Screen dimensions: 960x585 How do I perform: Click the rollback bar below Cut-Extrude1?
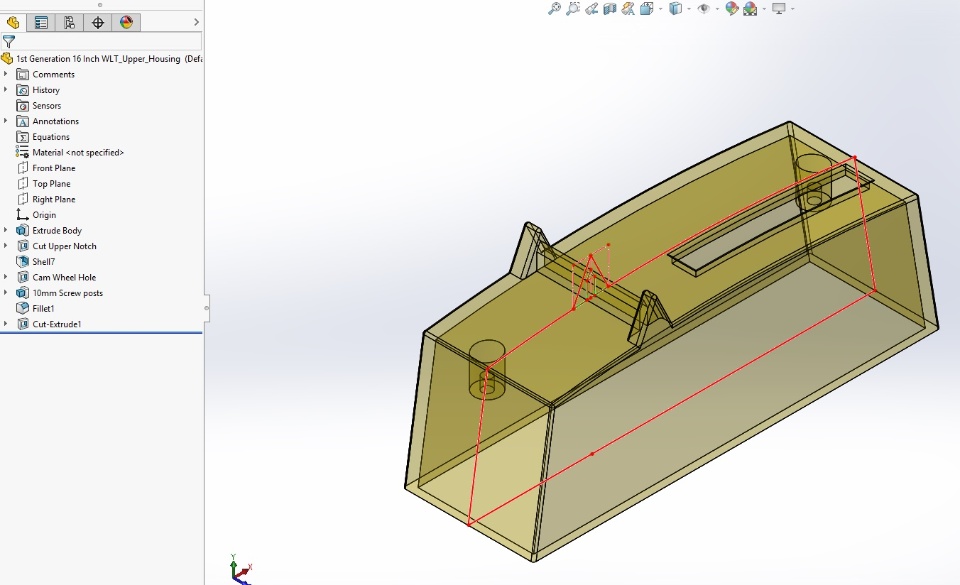(101, 333)
